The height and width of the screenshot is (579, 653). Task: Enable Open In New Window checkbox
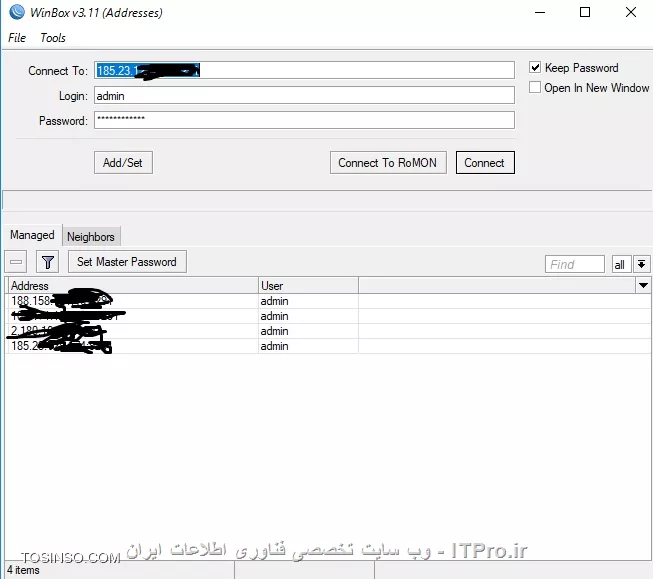(535, 87)
